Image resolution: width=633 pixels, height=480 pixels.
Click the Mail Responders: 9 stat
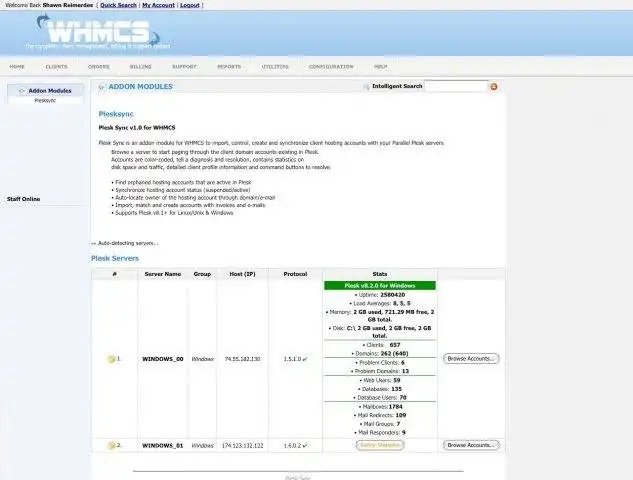(380, 433)
